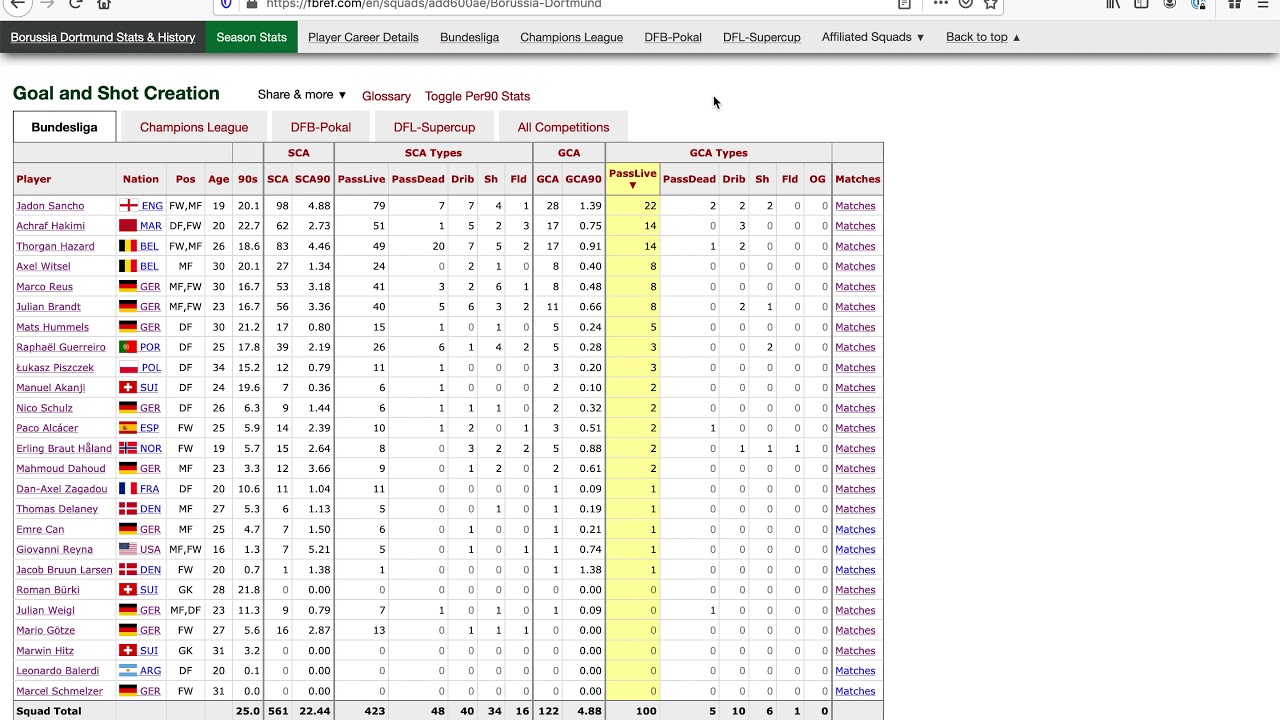Viewport: 1280px width, 720px height.
Task: Open Giovanni Reyna's player page
Action: 54,549
